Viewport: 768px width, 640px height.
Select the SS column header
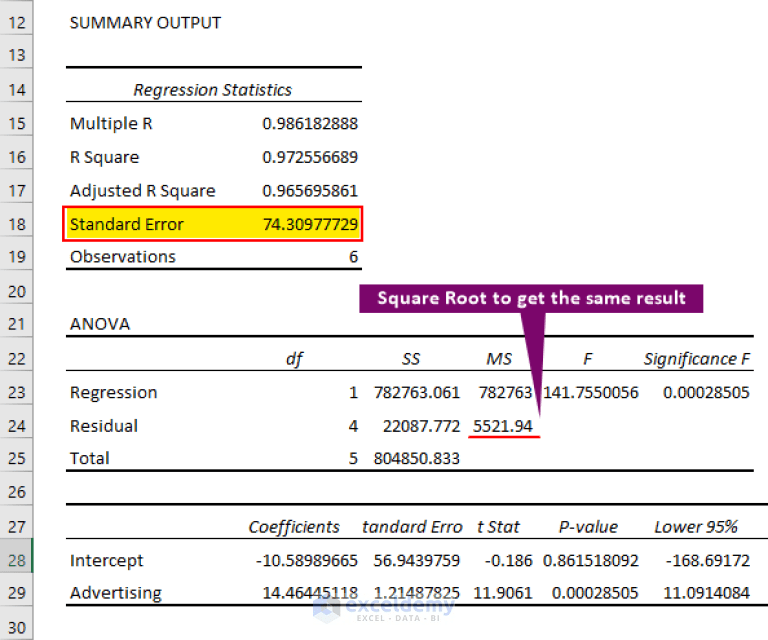pos(411,359)
